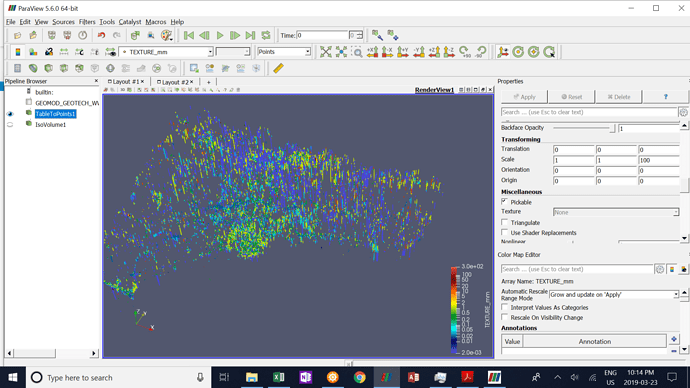Open the Edit Color Map icon
The width and height of the screenshot is (690, 388).
coord(33,52)
